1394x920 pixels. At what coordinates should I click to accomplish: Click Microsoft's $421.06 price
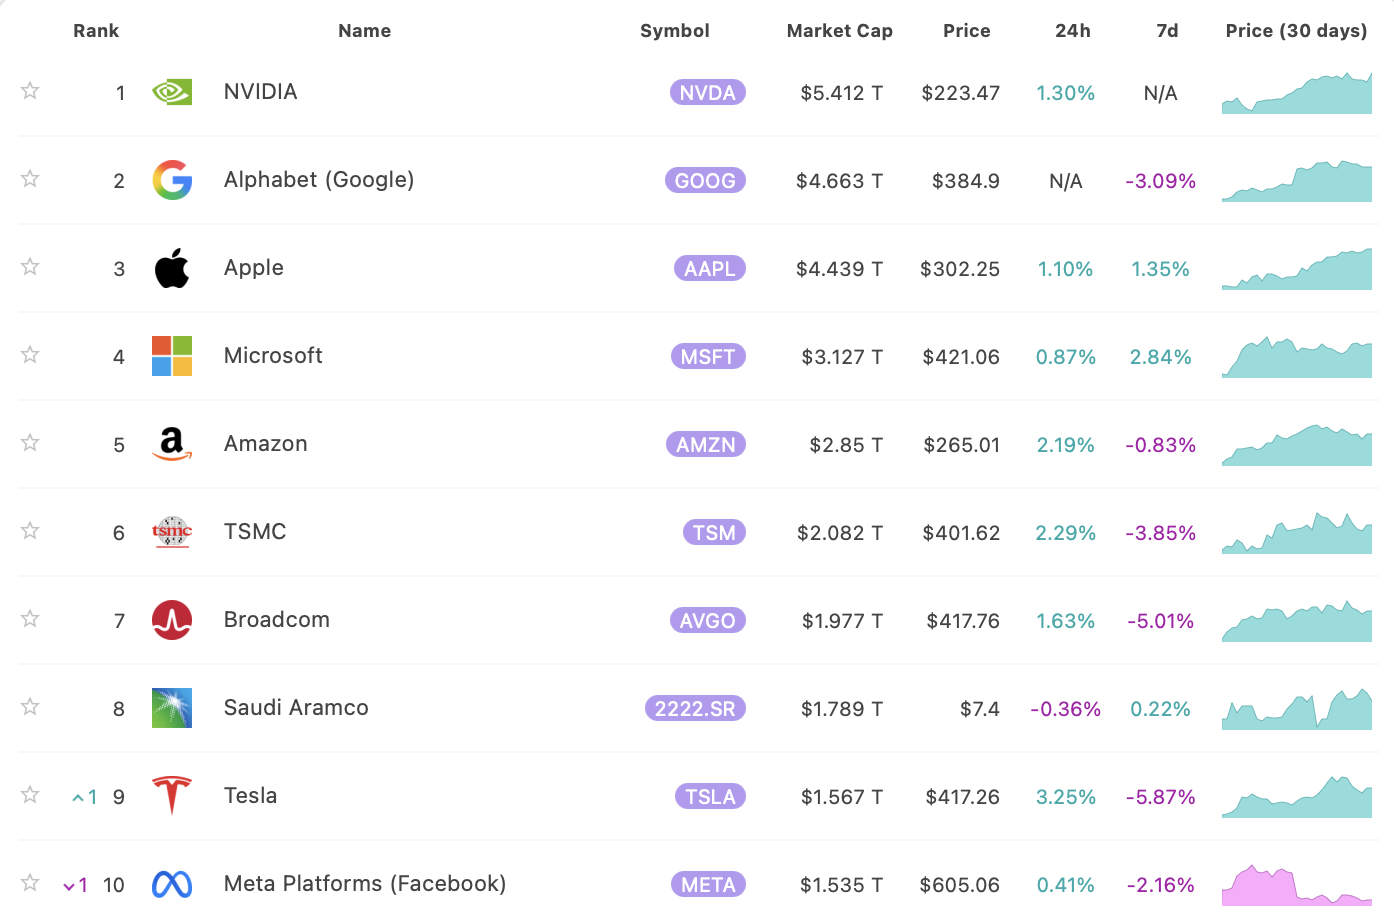tap(961, 357)
